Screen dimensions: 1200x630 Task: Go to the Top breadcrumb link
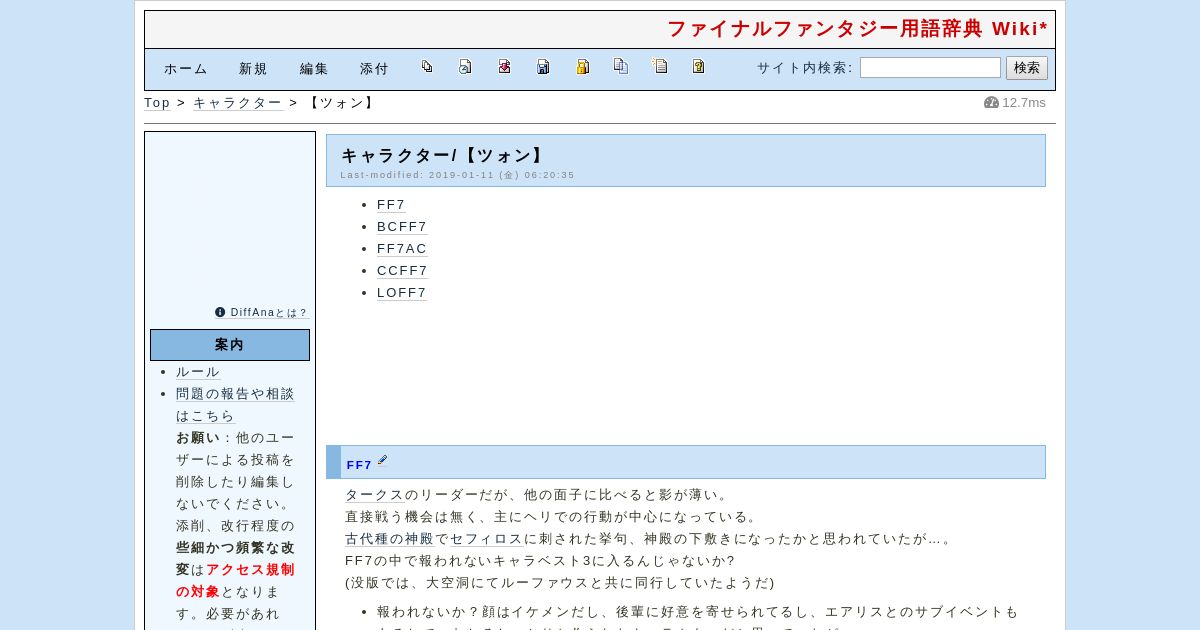pos(157,103)
